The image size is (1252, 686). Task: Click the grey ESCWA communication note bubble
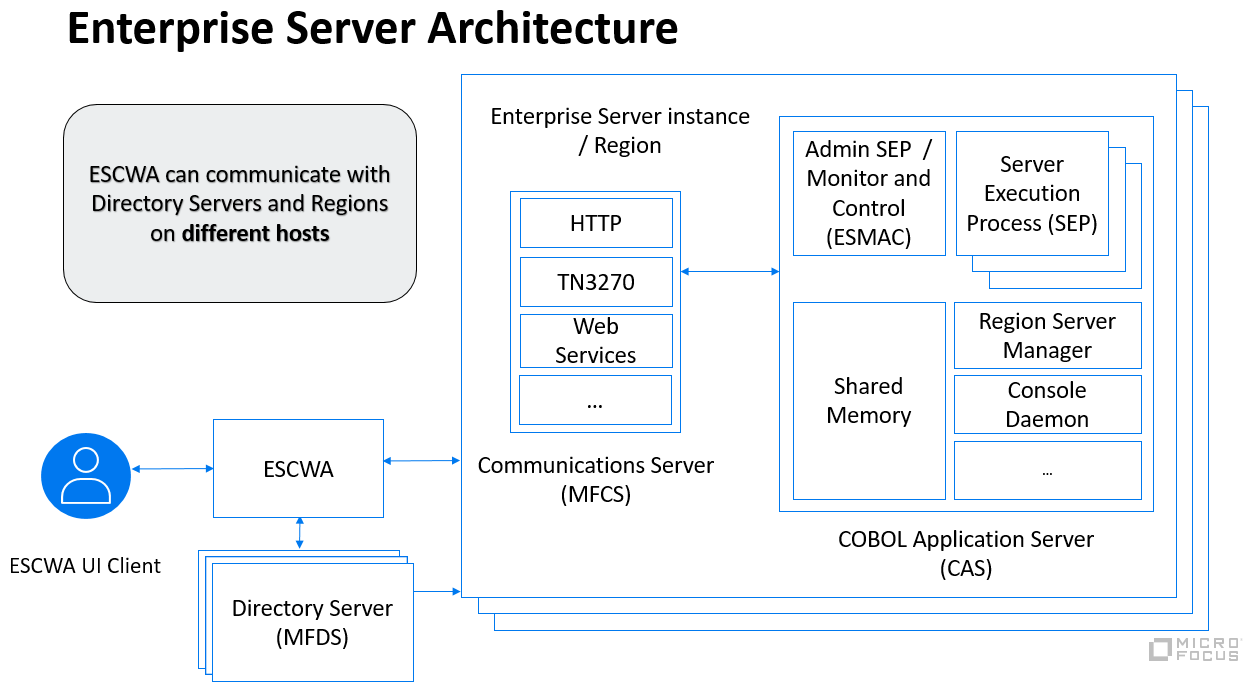[240, 203]
